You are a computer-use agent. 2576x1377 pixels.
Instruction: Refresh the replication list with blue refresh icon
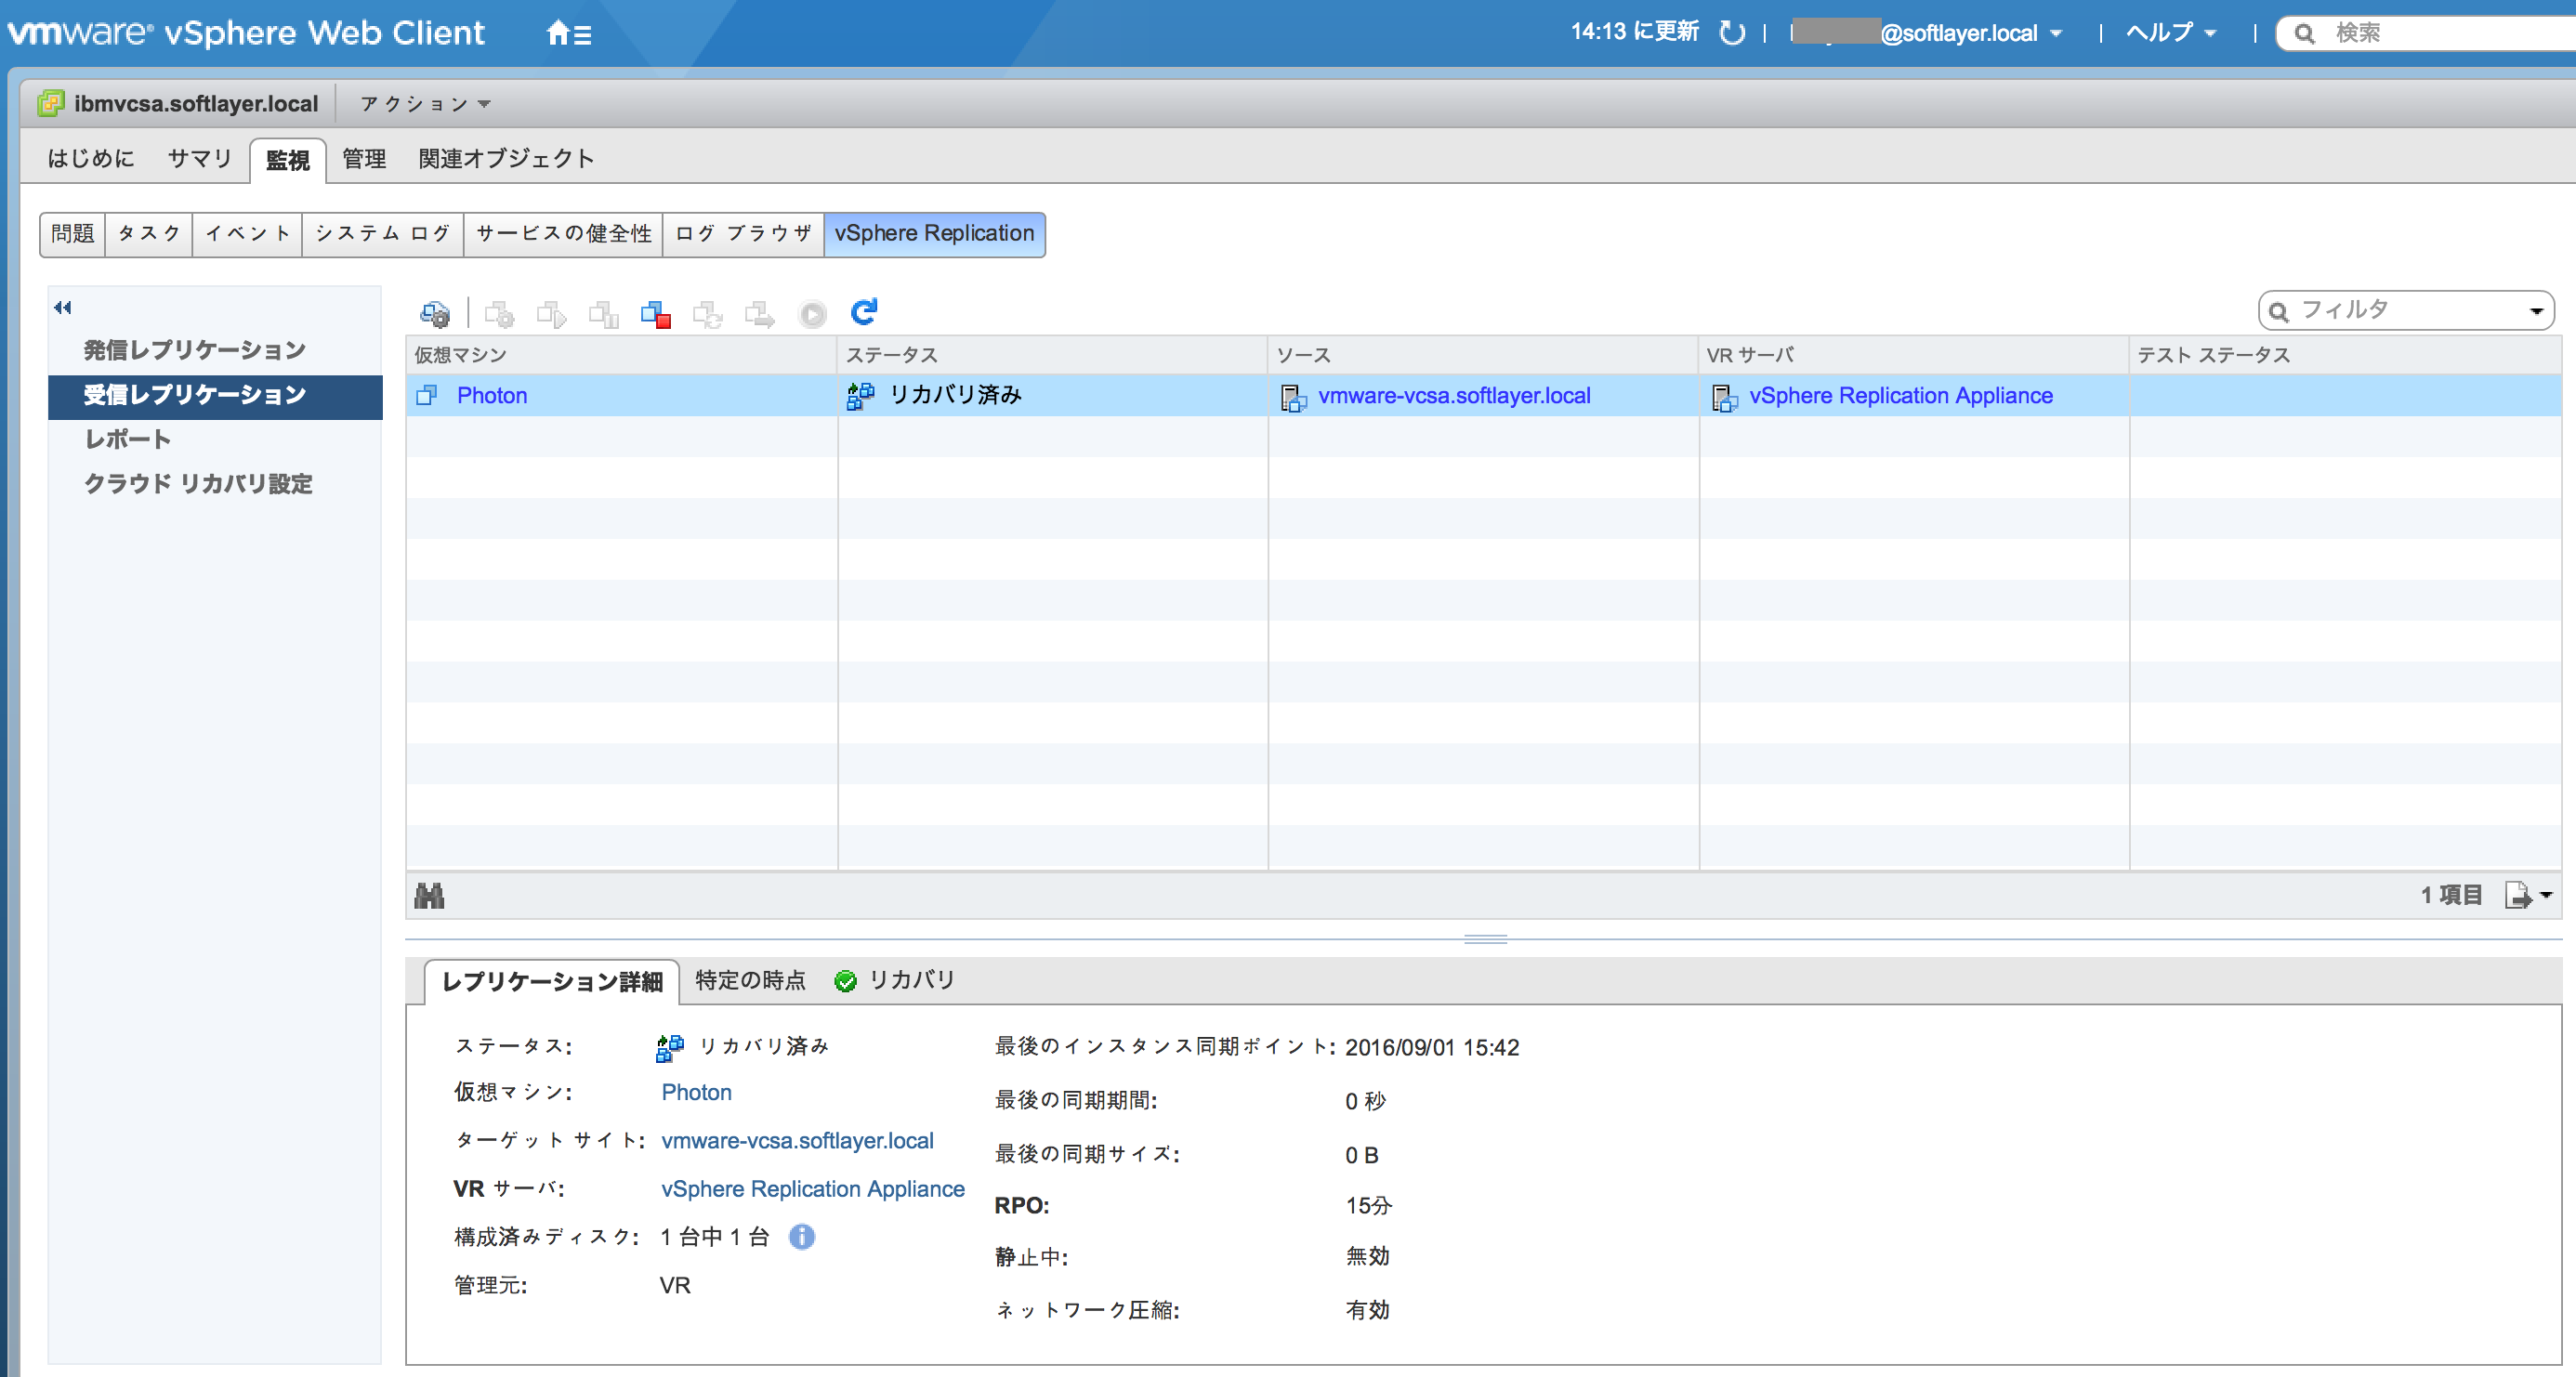coord(864,312)
